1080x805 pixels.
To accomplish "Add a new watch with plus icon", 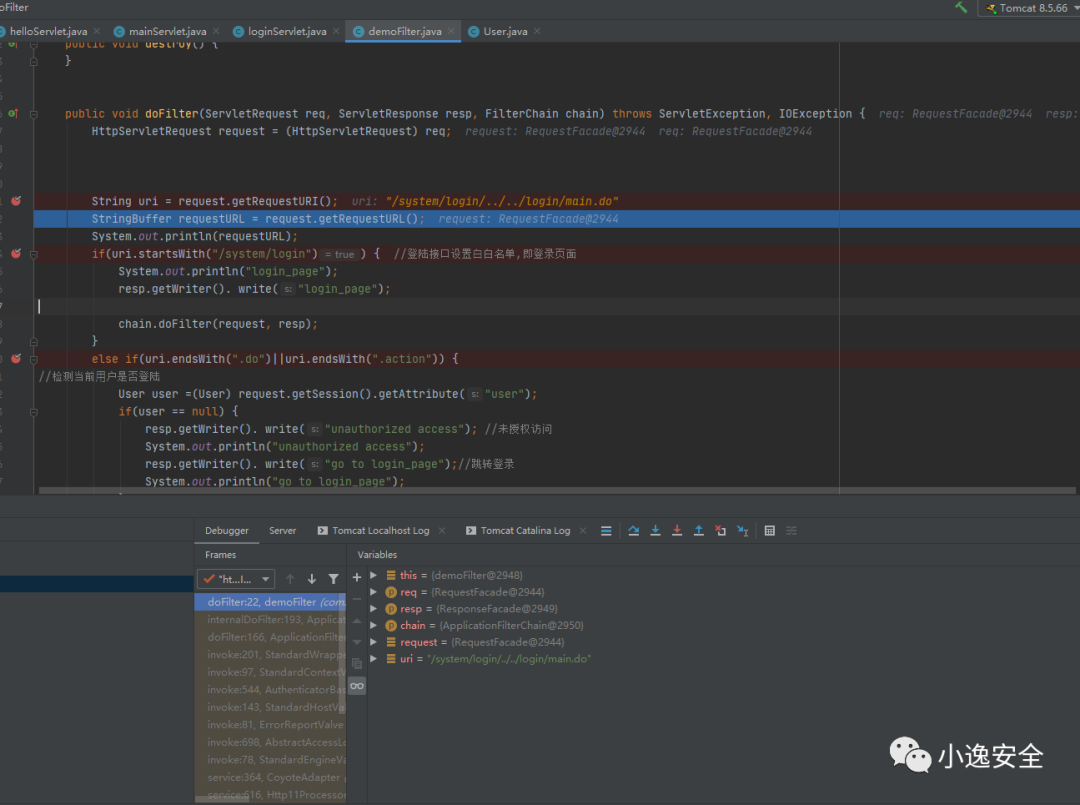I will [357, 577].
